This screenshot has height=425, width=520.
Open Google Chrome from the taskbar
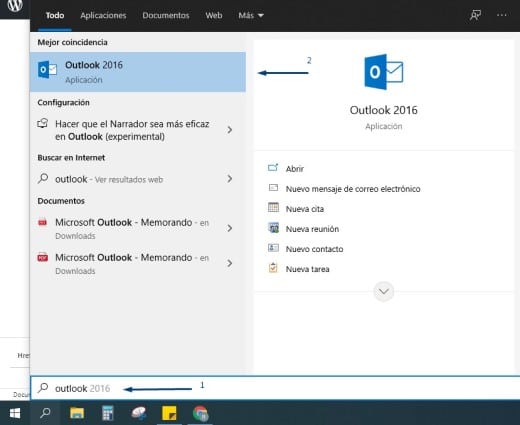point(200,413)
